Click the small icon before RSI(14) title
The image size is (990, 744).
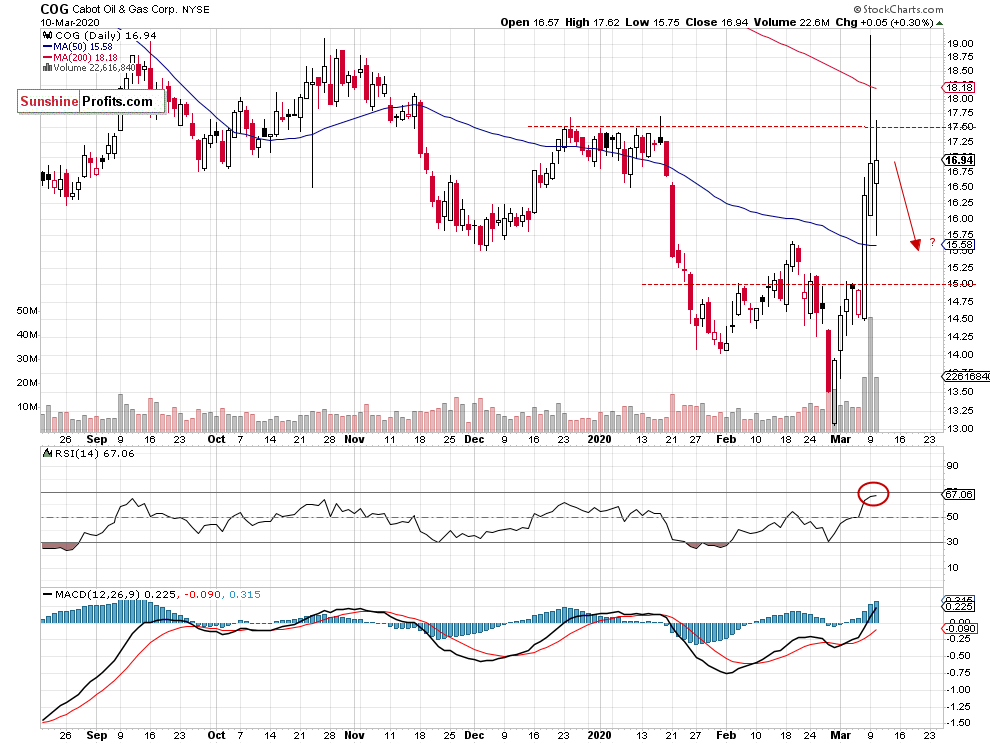(47, 453)
